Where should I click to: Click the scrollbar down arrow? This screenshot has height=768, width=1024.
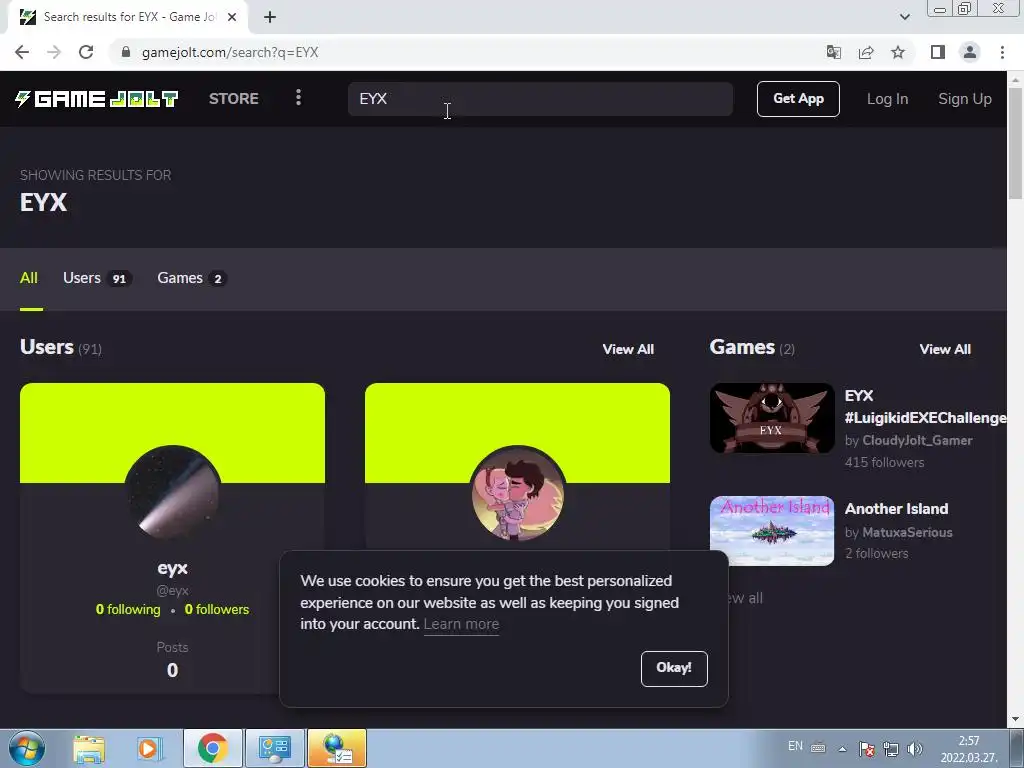pyautogui.click(x=1016, y=720)
